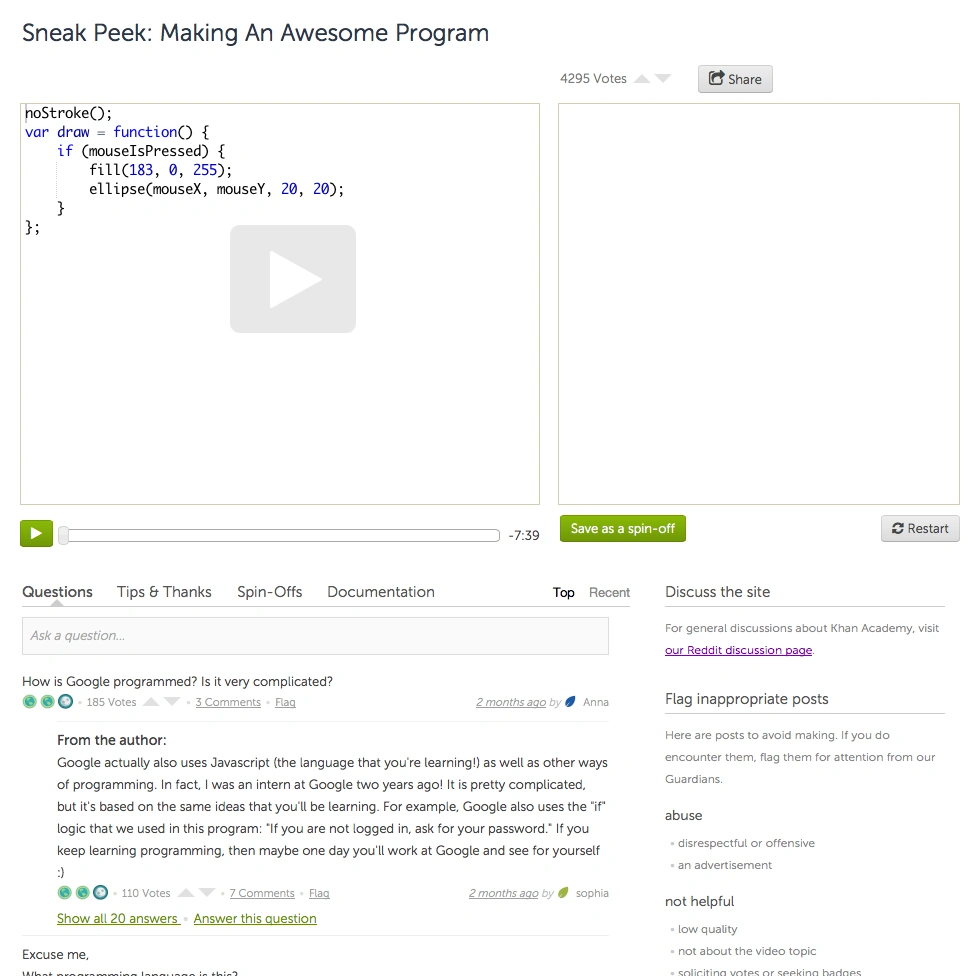The image size is (977, 976).
Task: Show all 20 answers to the question
Action: click(117, 918)
